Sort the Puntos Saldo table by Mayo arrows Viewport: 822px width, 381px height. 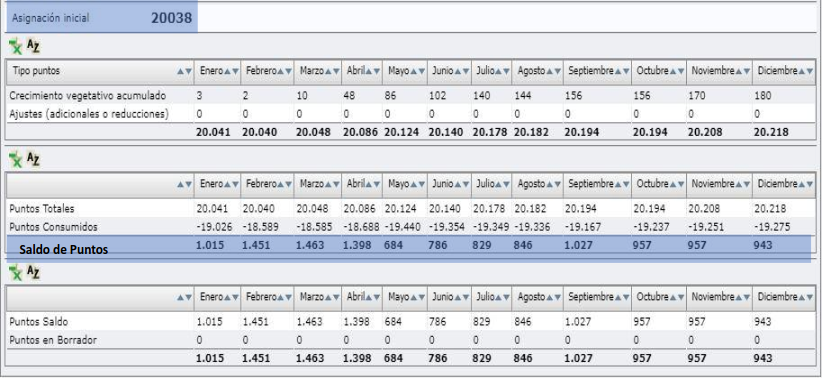point(418,297)
